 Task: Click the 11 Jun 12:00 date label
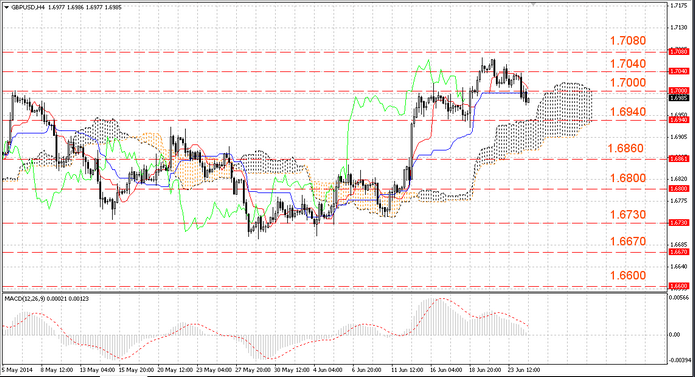407,369
